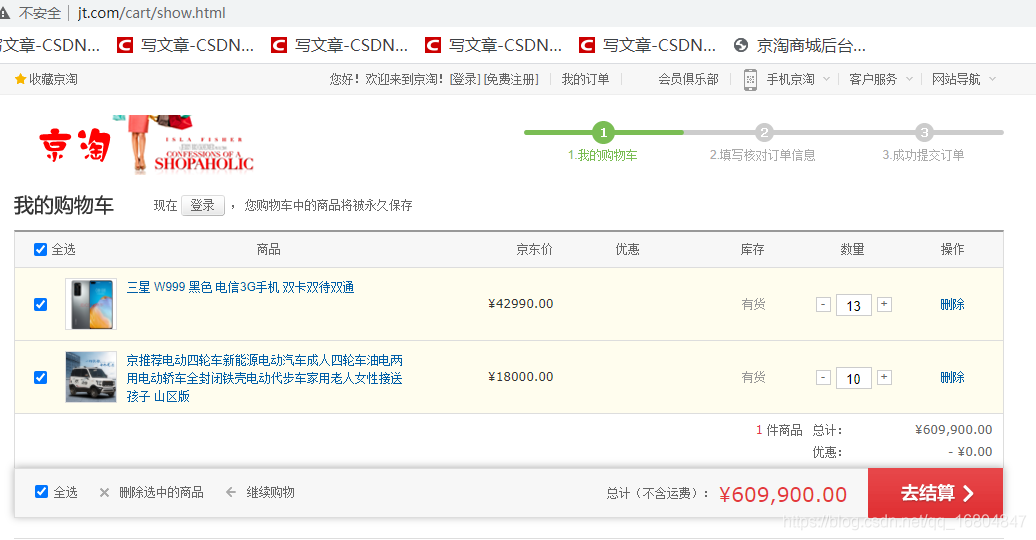Click the 数量 column header
This screenshot has height=540, width=1036.
pyautogui.click(x=852, y=249)
